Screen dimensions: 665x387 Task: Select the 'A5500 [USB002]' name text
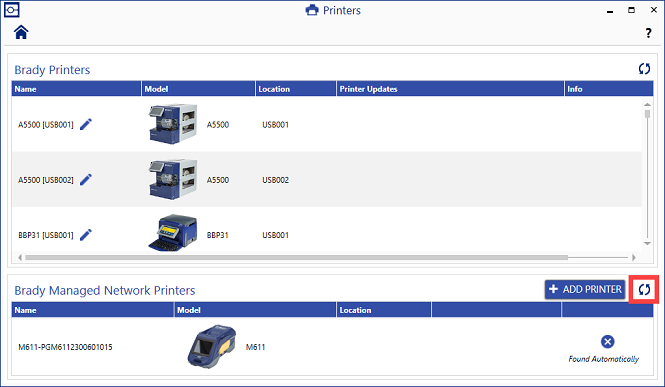[x=46, y=180]
